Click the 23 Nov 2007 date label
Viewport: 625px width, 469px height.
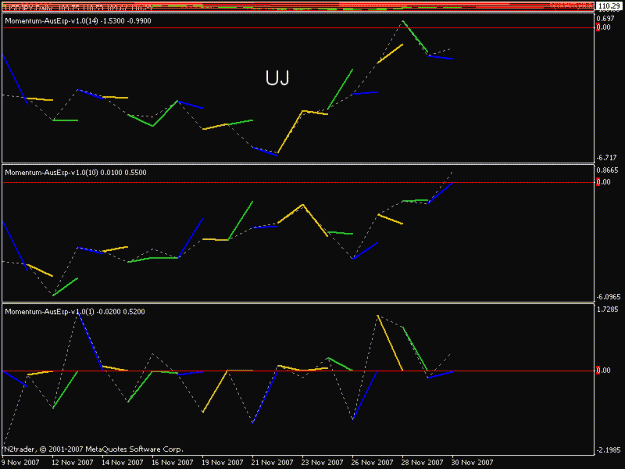pos(322,462)
